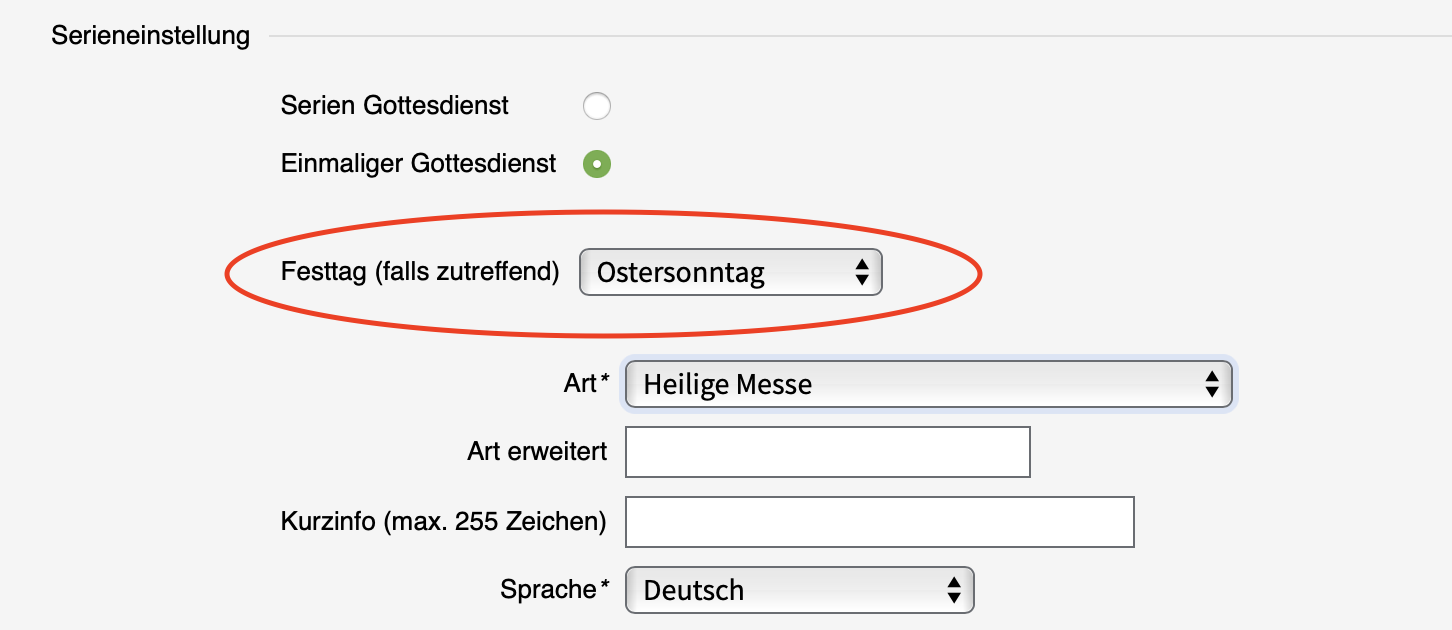1452x630 pixels.
Task: Click the Art erweitert label
Action: [x=537, y=451]
